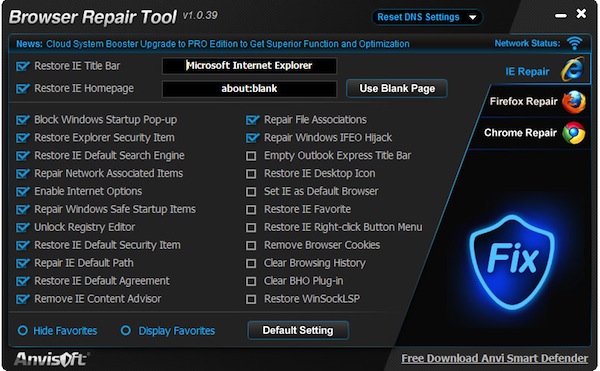The image size is (600, 371).
Task: Open the Cloud System Booster news link
Action: [228, 44]
